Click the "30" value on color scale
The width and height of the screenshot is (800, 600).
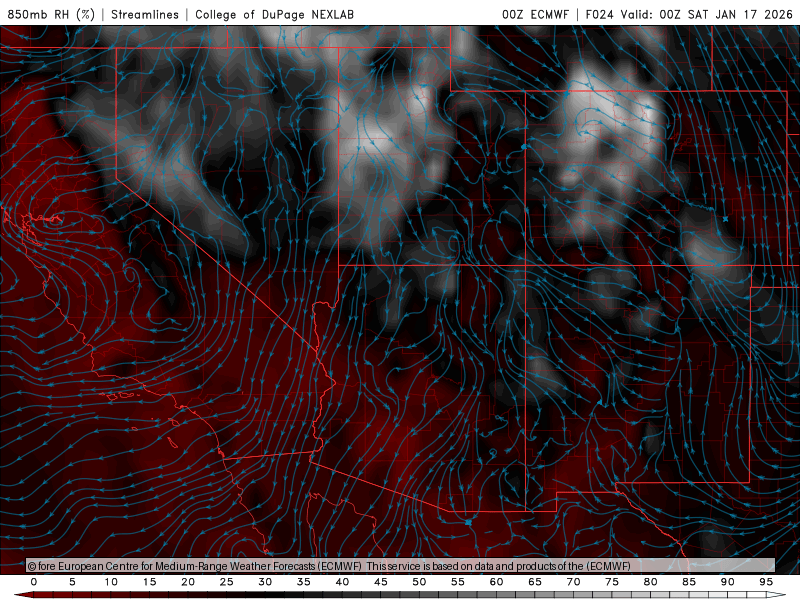pos(265,582)
